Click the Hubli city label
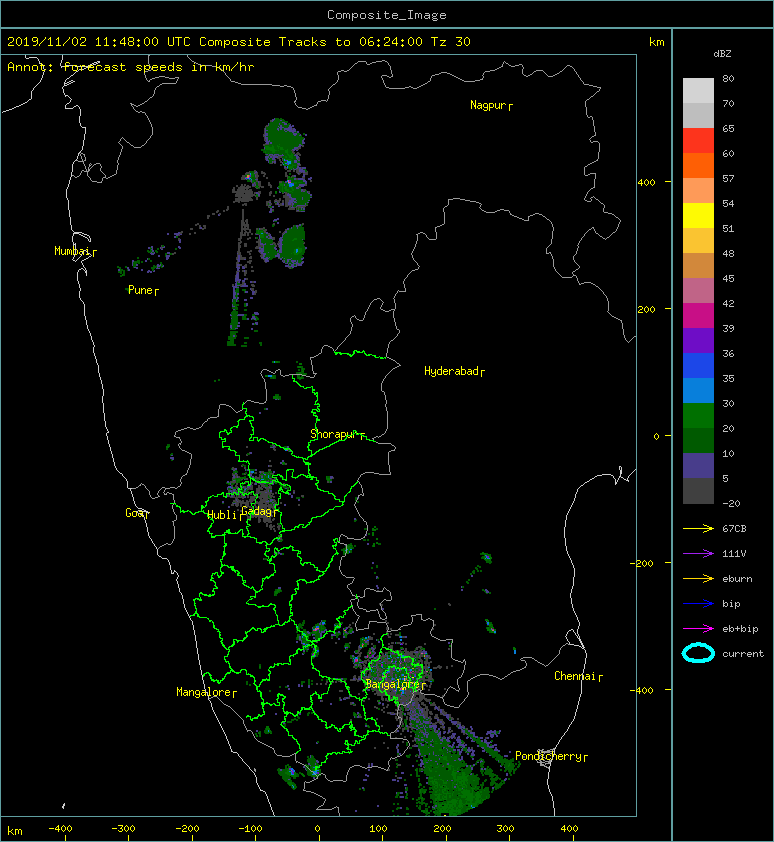This screenshot has width=774, height=842. [x=222, y=515]
